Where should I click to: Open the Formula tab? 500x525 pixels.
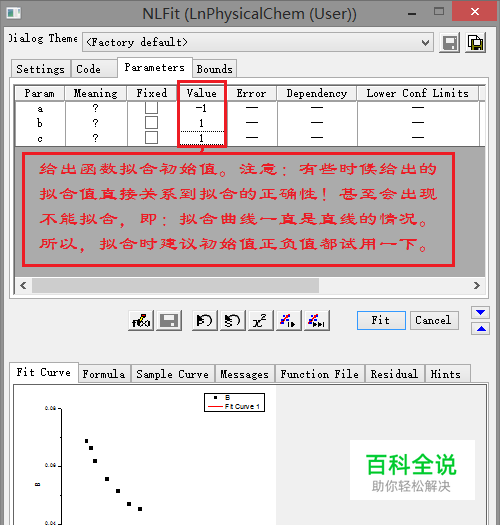pyautogui.click(x=104, y=374)
